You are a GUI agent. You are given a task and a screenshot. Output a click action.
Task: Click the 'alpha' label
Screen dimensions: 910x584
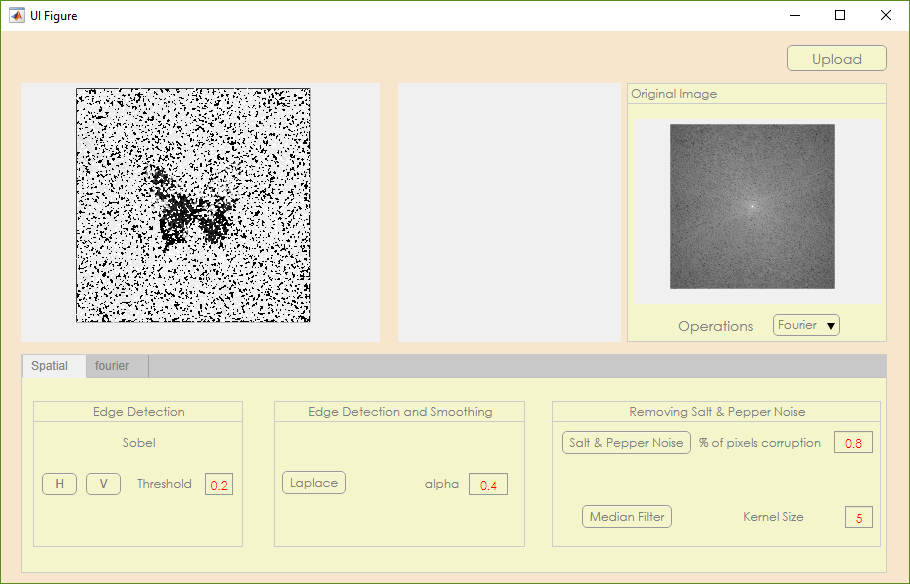pyautogui.click(x=442, y=484)
